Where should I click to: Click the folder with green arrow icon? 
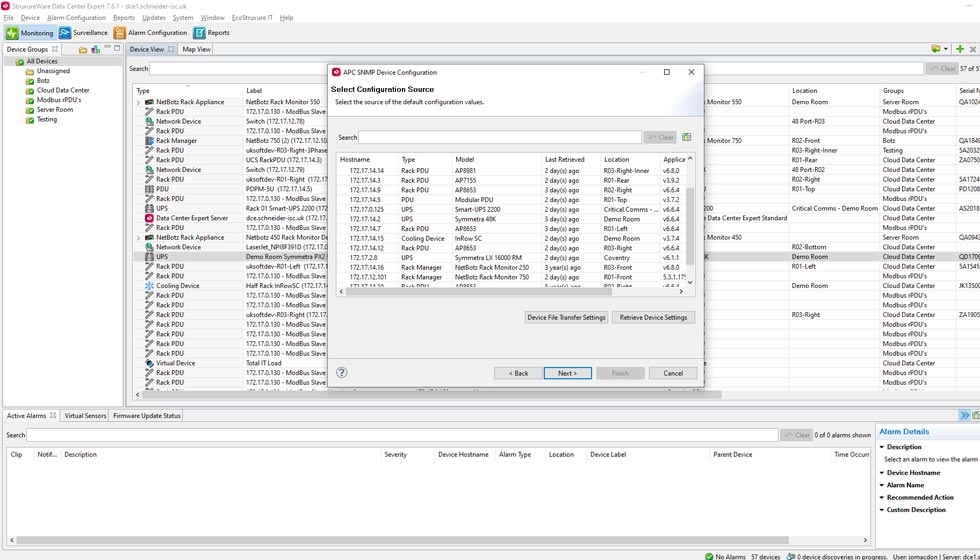click(x=935, y=49)
